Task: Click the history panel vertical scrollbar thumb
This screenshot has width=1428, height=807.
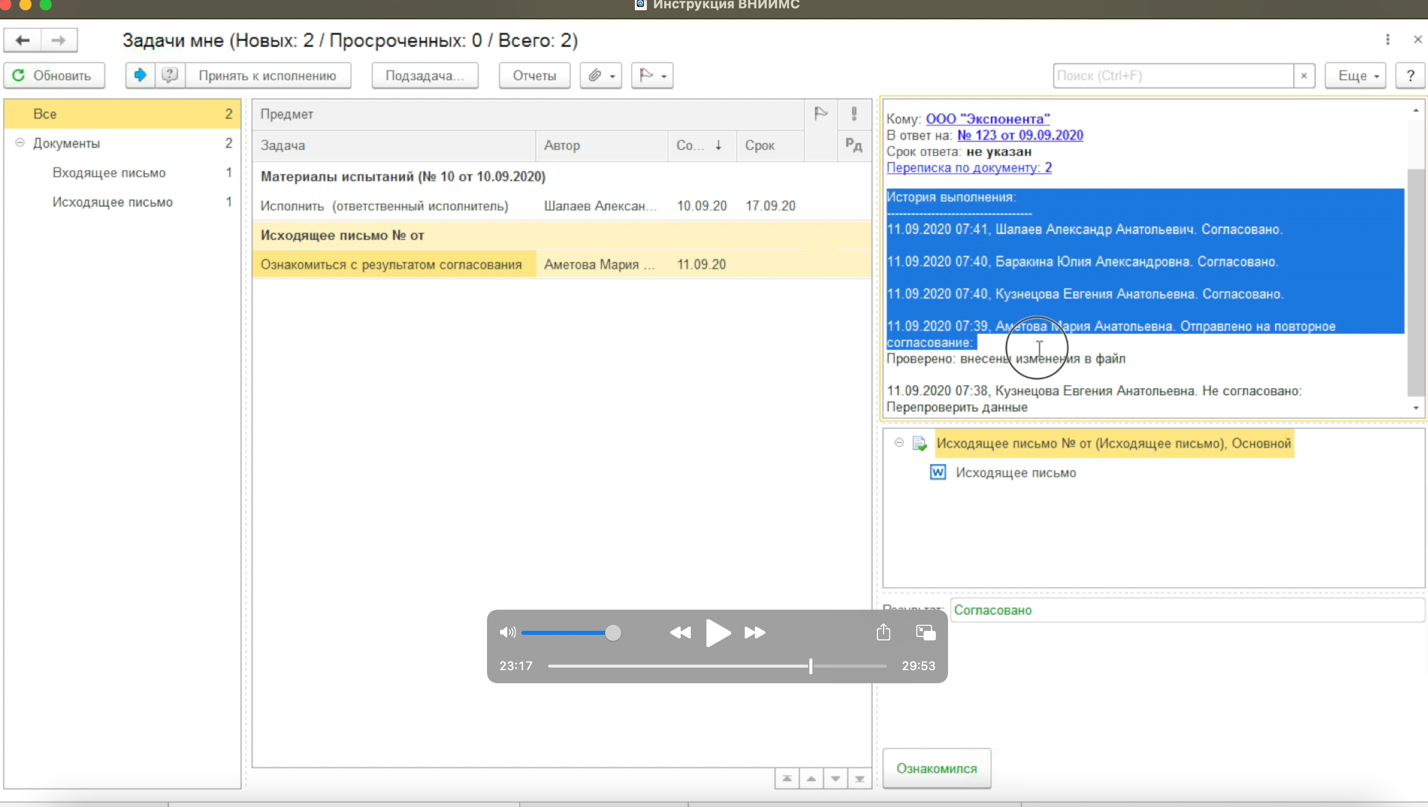Action: click(x=1416, y=282)
